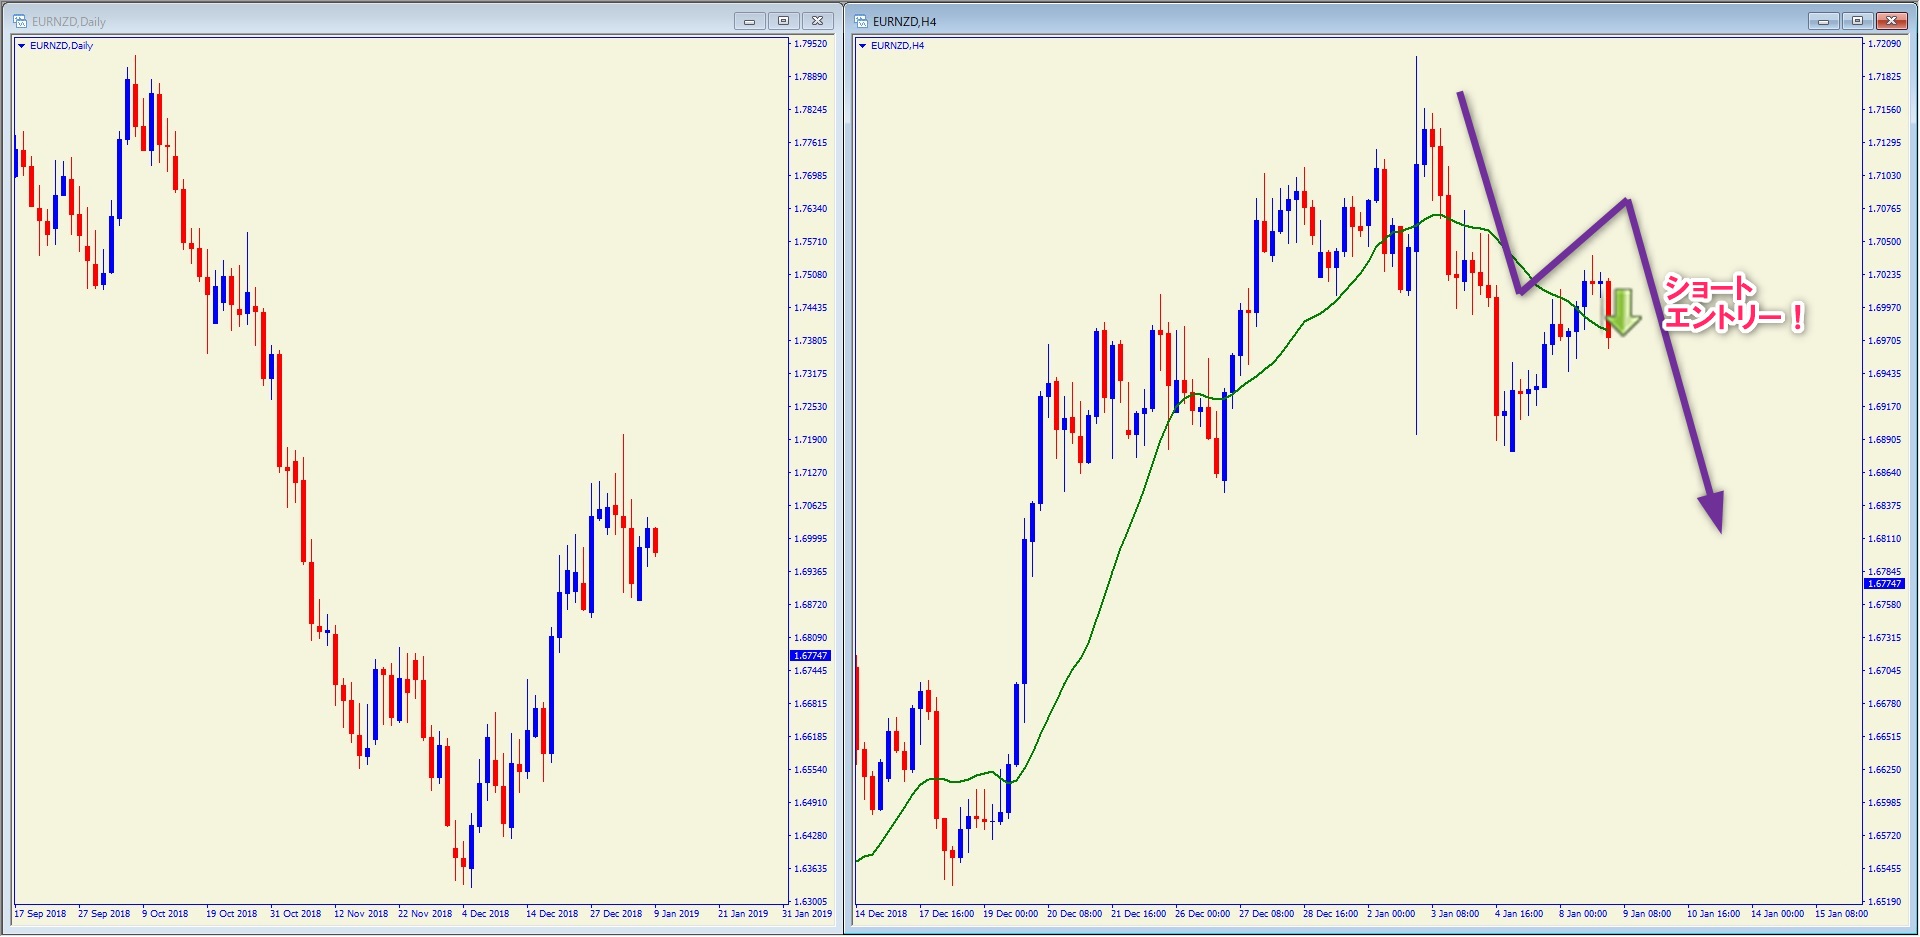Click date label 17 Sep 2018 on Daily chart
Screen dimensions: 1920x937
pyautogui.click(x=40, y=914)
